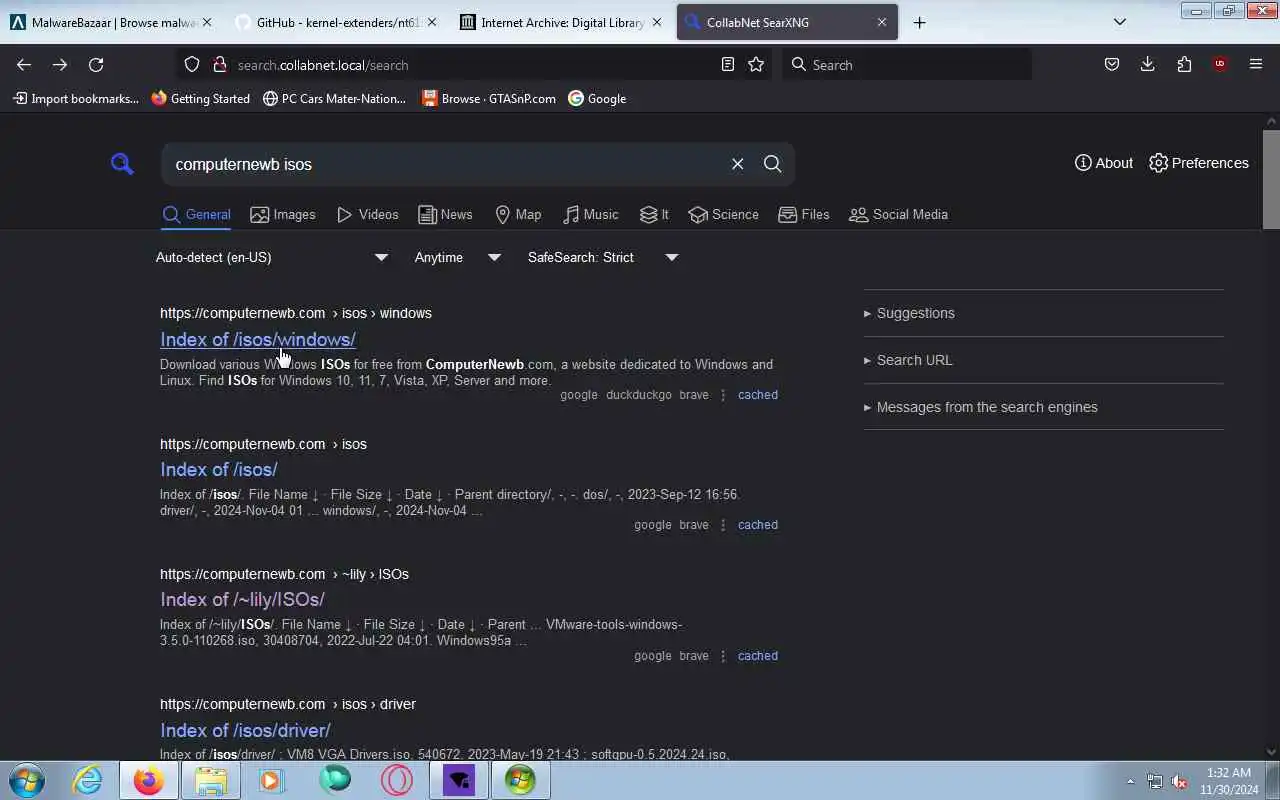Go back with the browser back arrow
This screenshot has width=1280, height=800.
(24, 64)
